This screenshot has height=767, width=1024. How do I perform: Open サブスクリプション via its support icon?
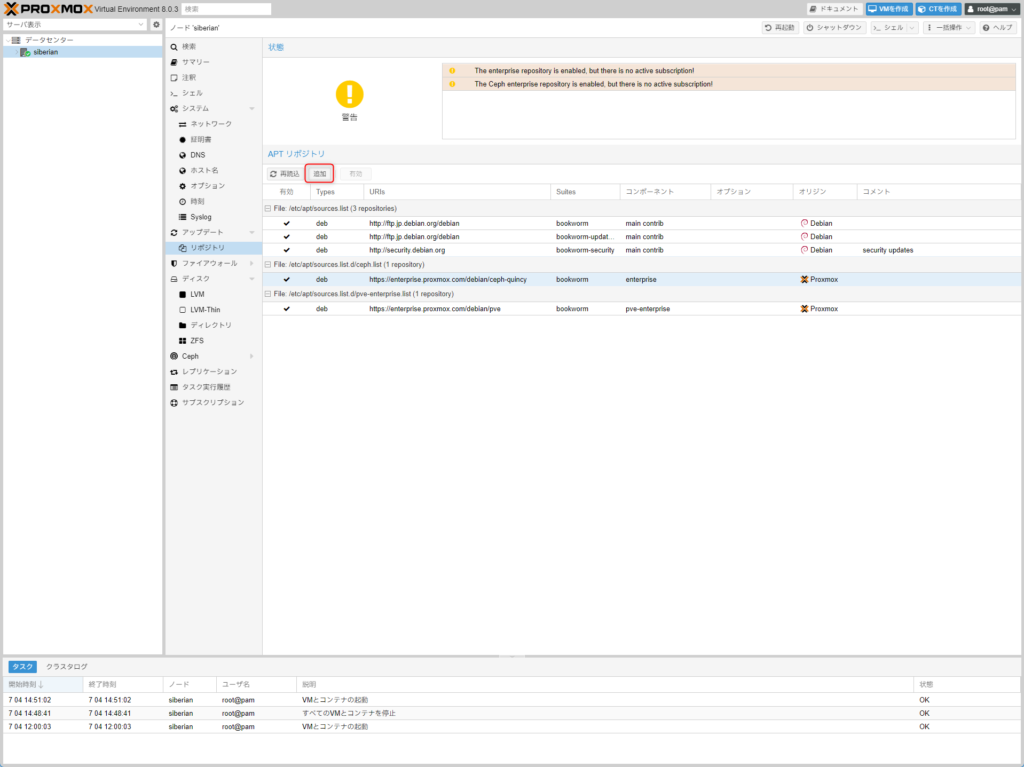tap(174, 403)
